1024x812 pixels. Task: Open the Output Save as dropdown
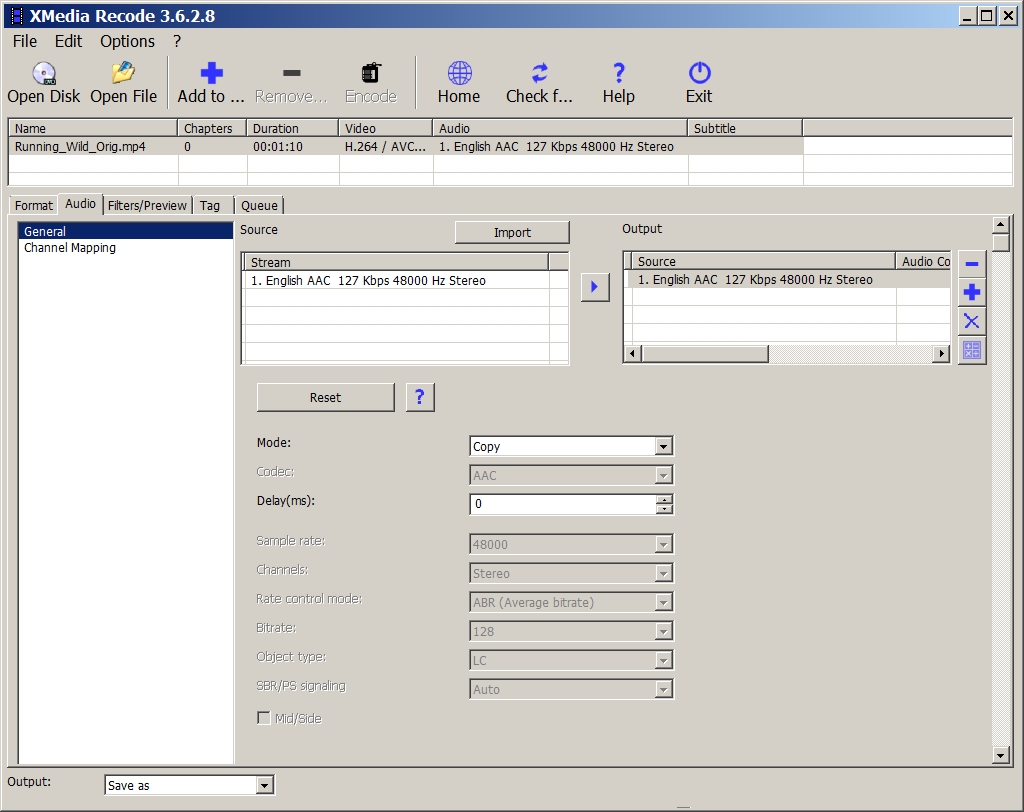coord(264,785)
